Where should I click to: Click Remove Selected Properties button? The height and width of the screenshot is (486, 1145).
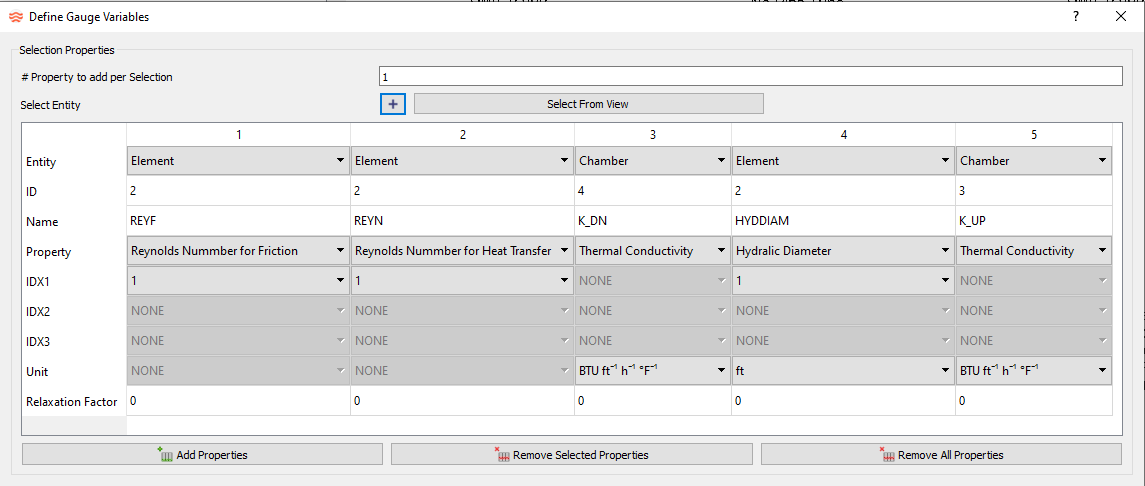pos(571,455)
